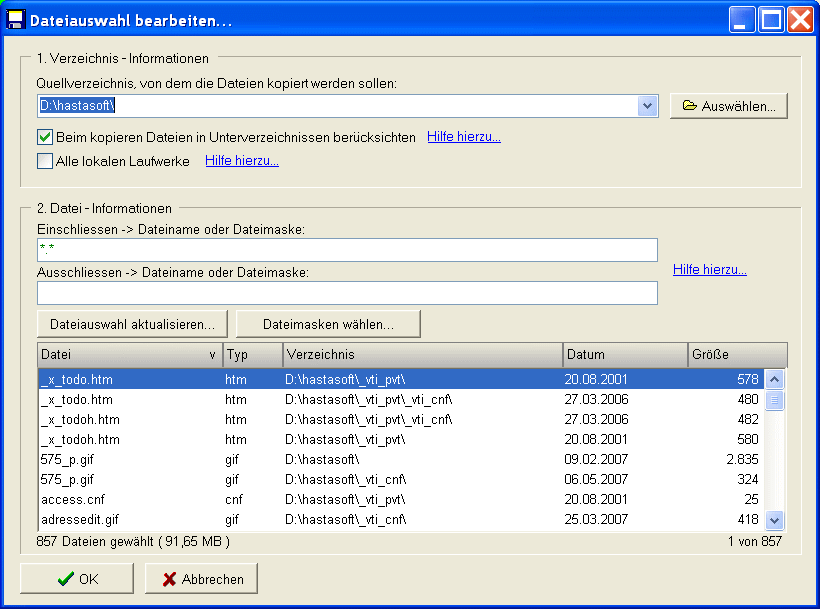This screenshot has width=820, height=609.
Task: Select _x_todo.htm row dated 20.08.2001
Action: point(401,380)
